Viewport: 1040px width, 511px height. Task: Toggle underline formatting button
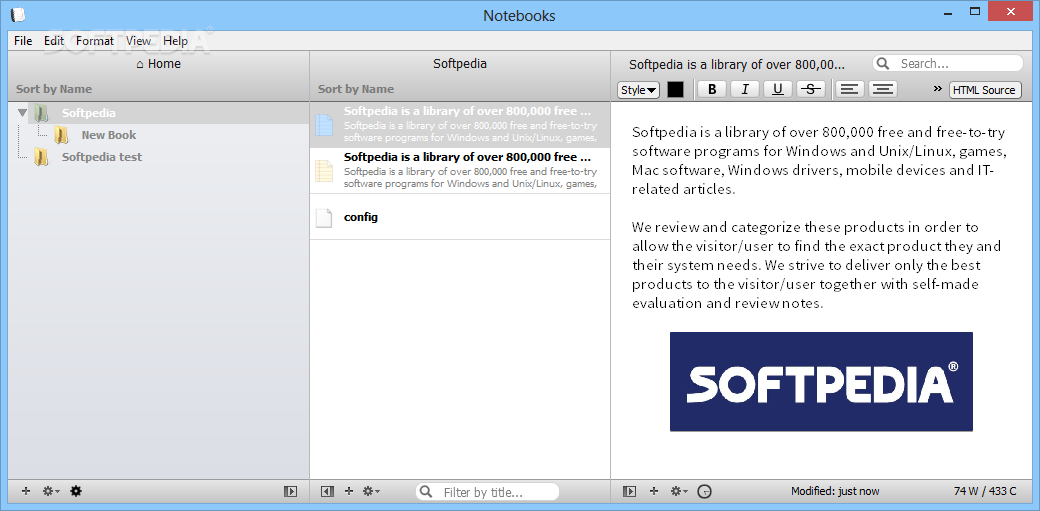[778, 90]
